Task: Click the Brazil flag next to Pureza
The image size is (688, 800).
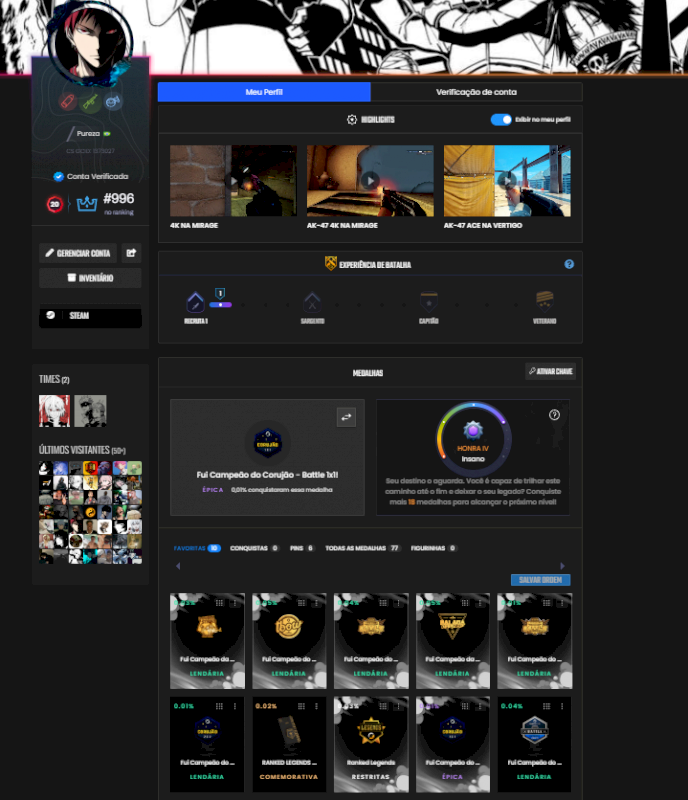Action: coord(107,134)
